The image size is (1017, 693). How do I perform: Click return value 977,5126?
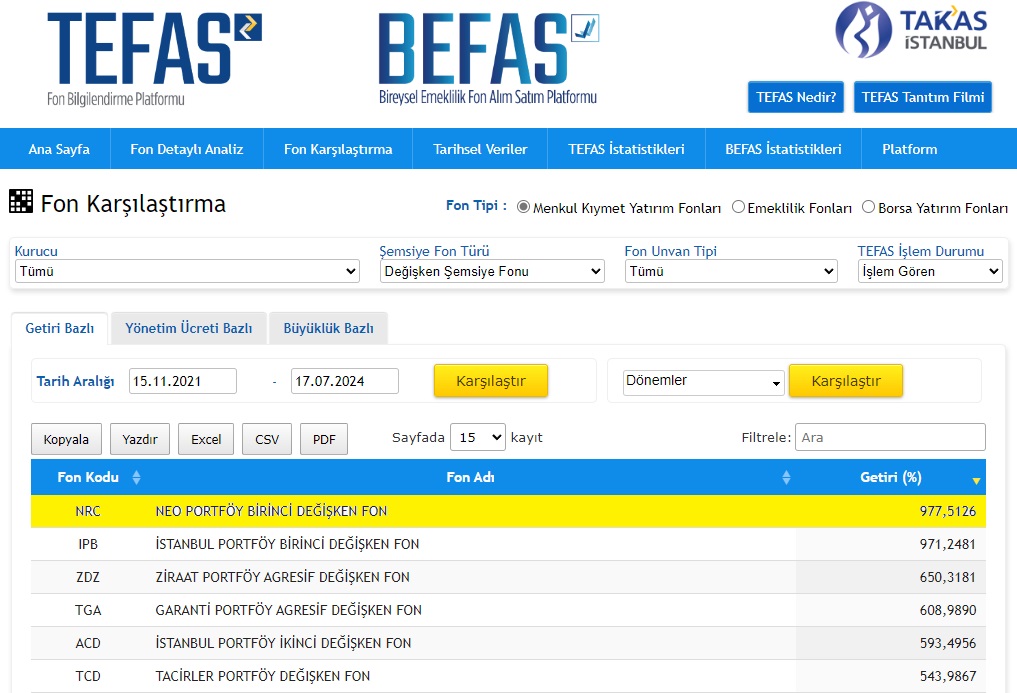[x=948, y=511]
